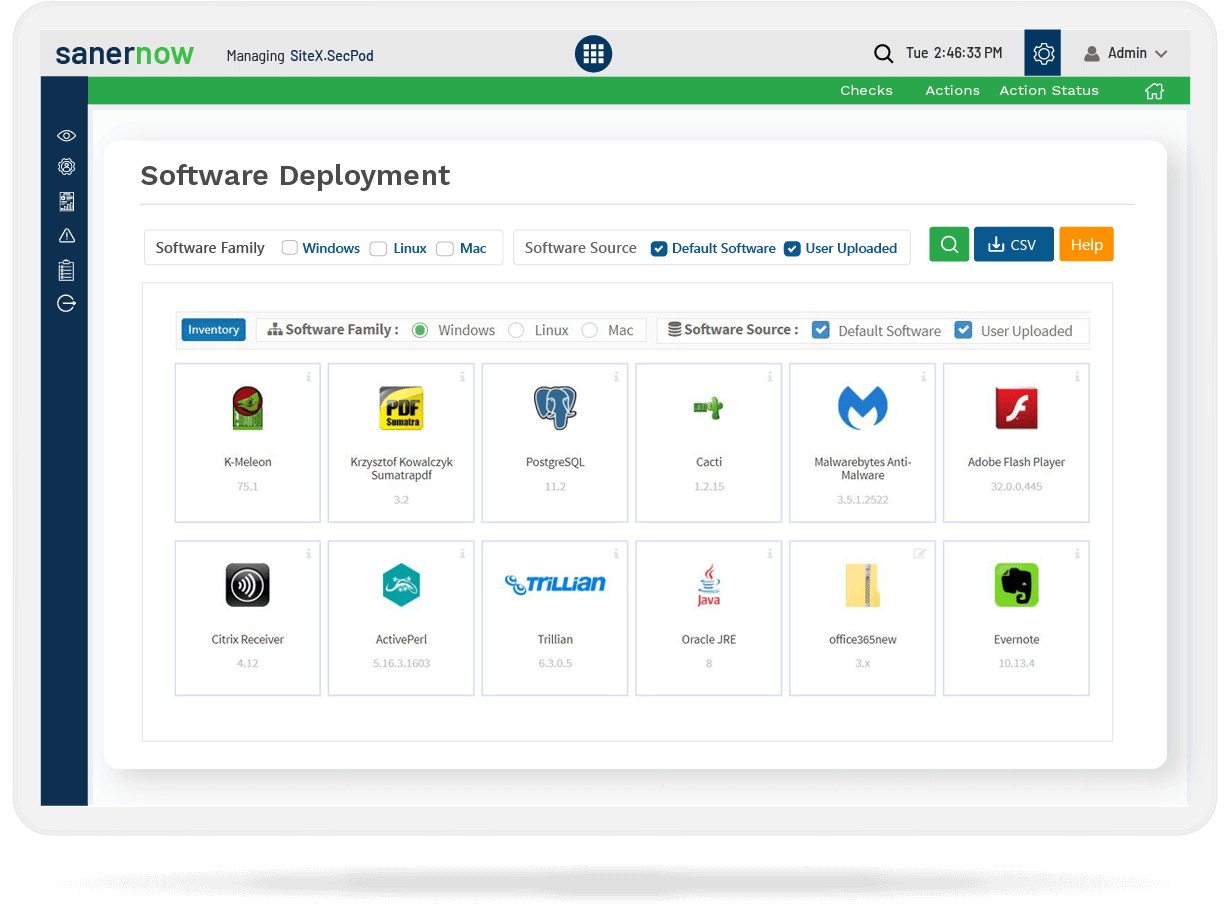The height and width of the screenshot is (904, 1230).
Task: Open the search magnifier icon
Action: pyautogui.click(x=883, y=53)
